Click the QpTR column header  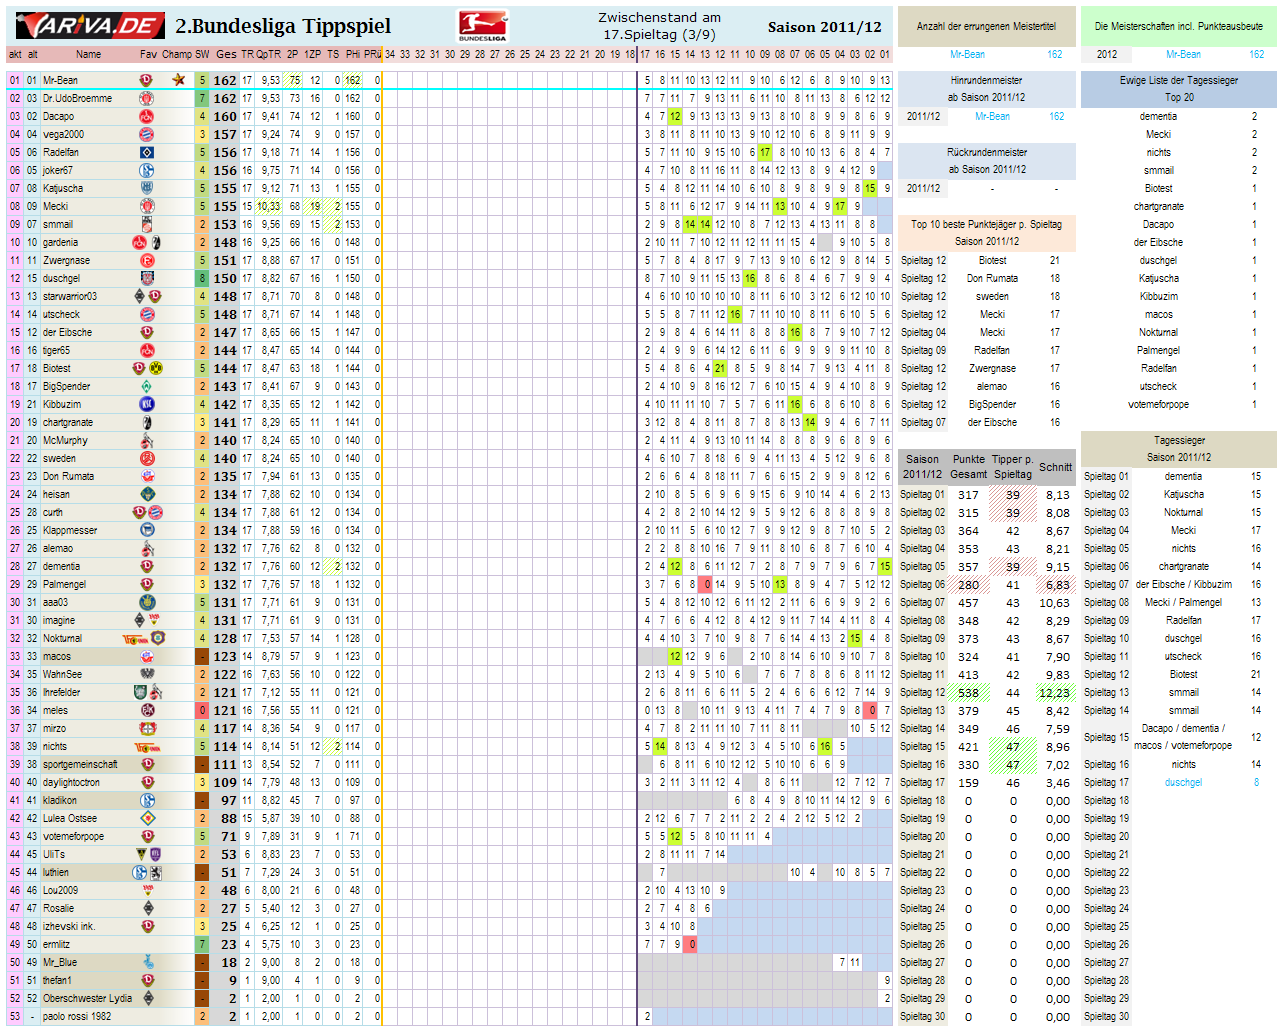click(268, 54)
